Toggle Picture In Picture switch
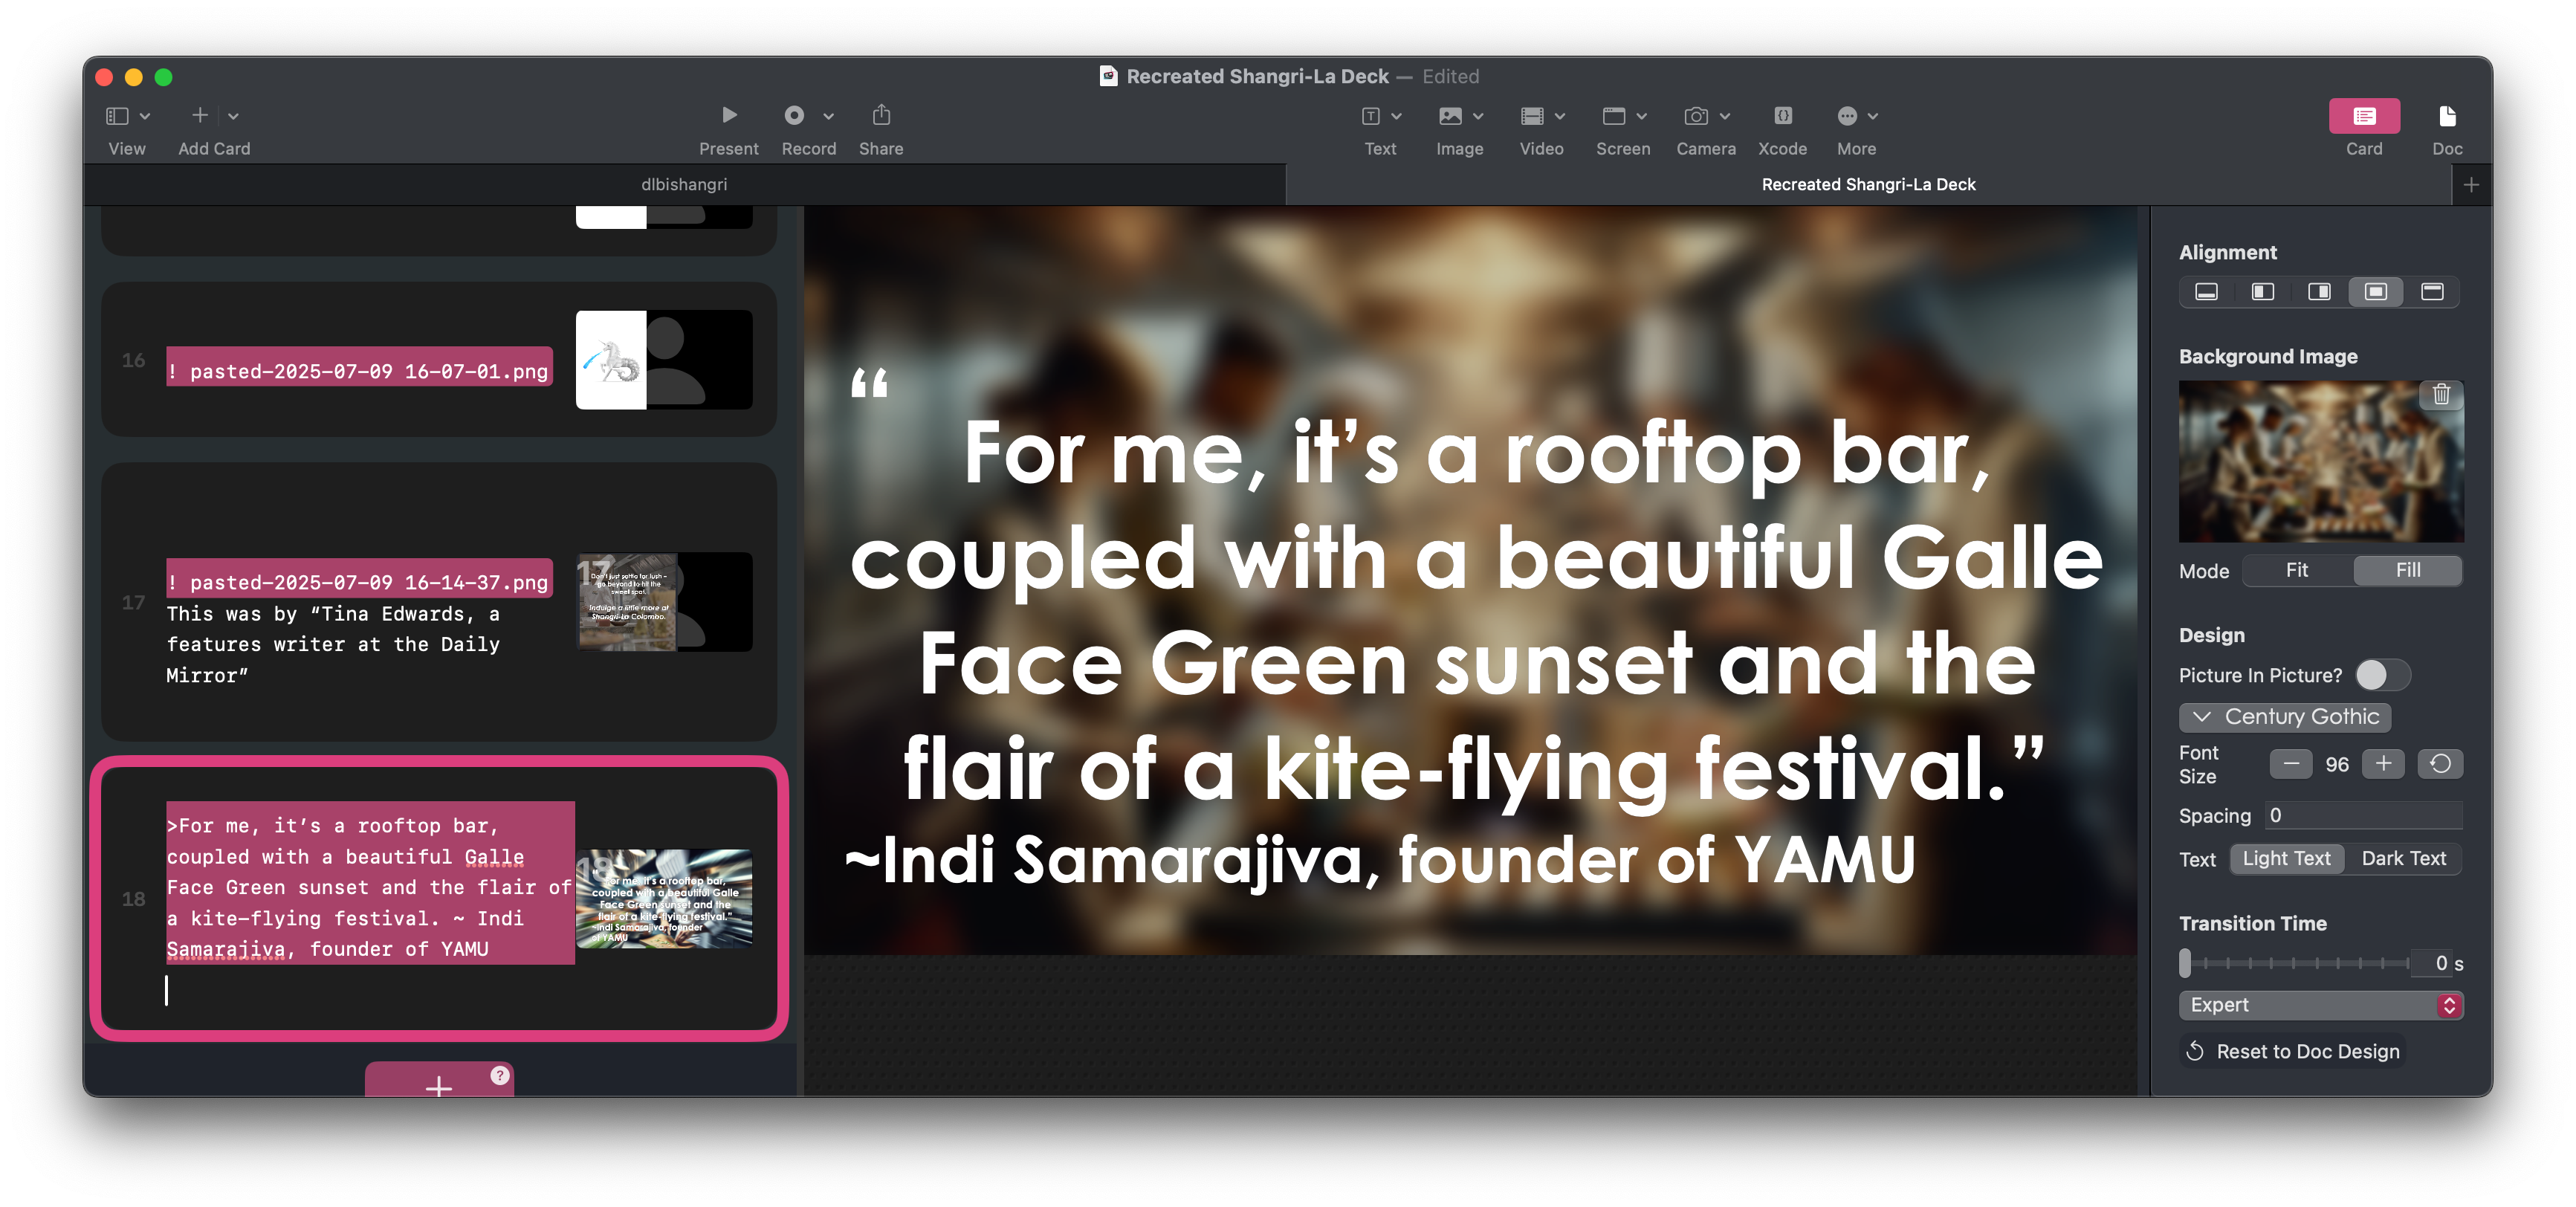The width and height of the screenshot is (2576, 1207). point(2383,675)
